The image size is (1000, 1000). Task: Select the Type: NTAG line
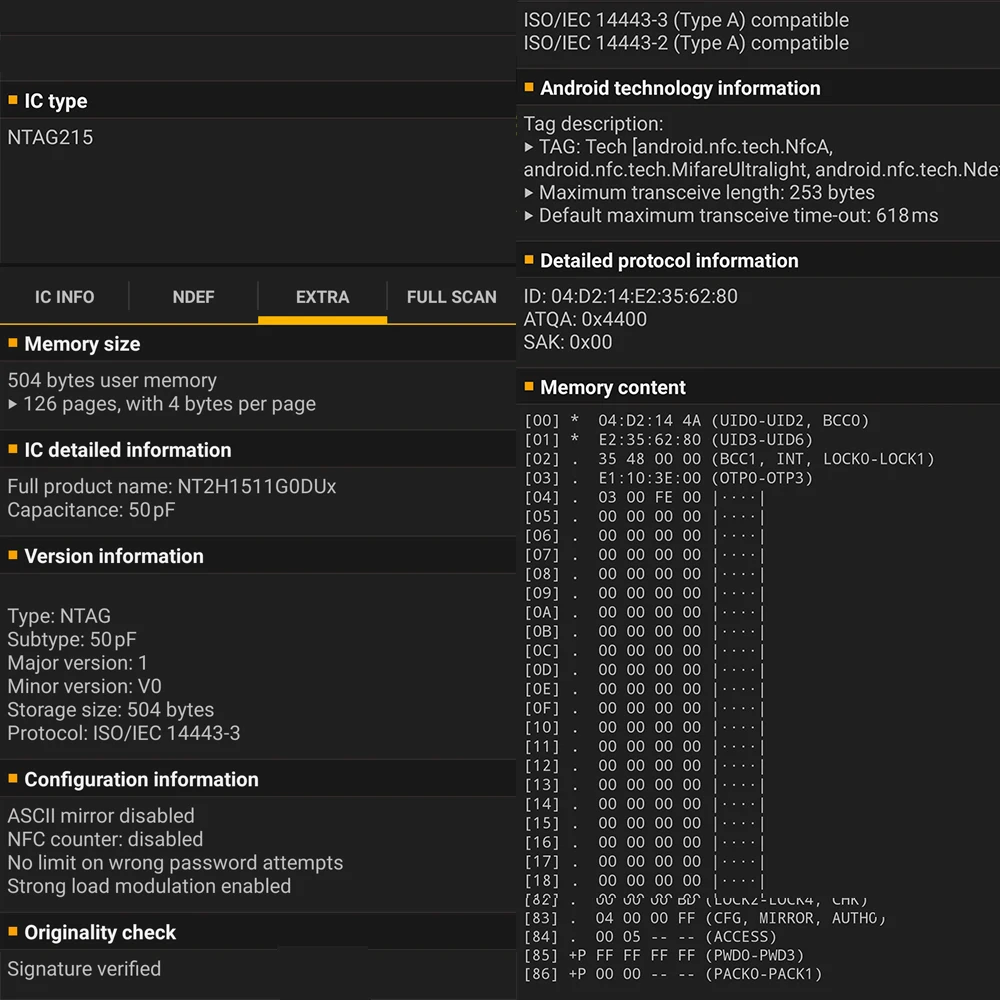pyautogui.click(x=59, y=616)
